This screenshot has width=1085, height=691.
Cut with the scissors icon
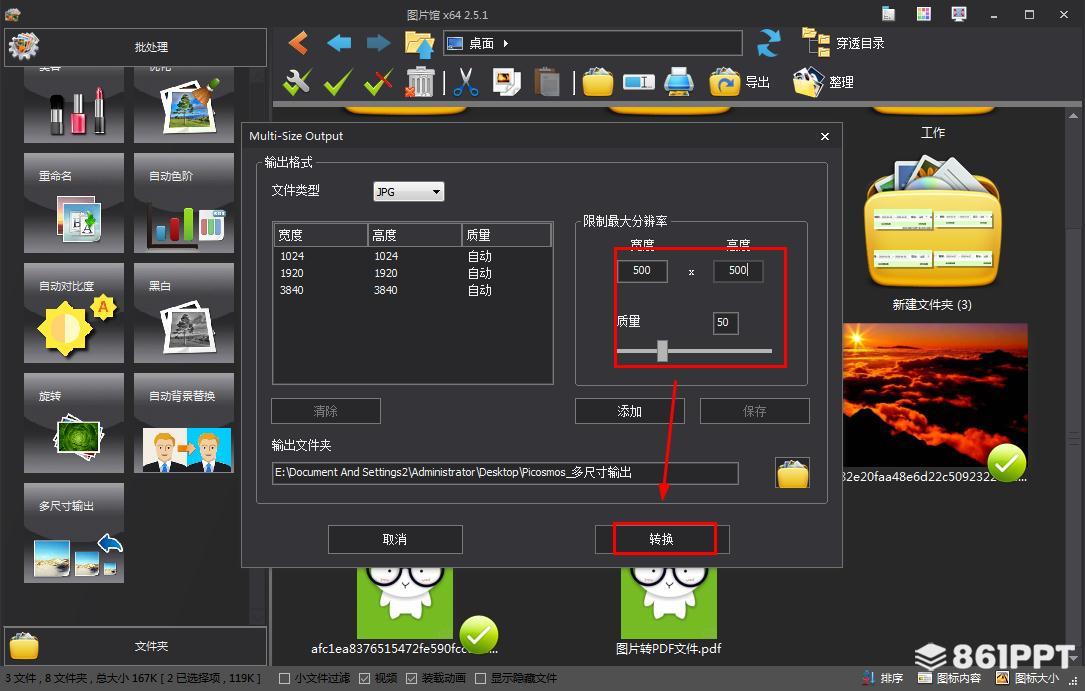(x=466, y=82)
